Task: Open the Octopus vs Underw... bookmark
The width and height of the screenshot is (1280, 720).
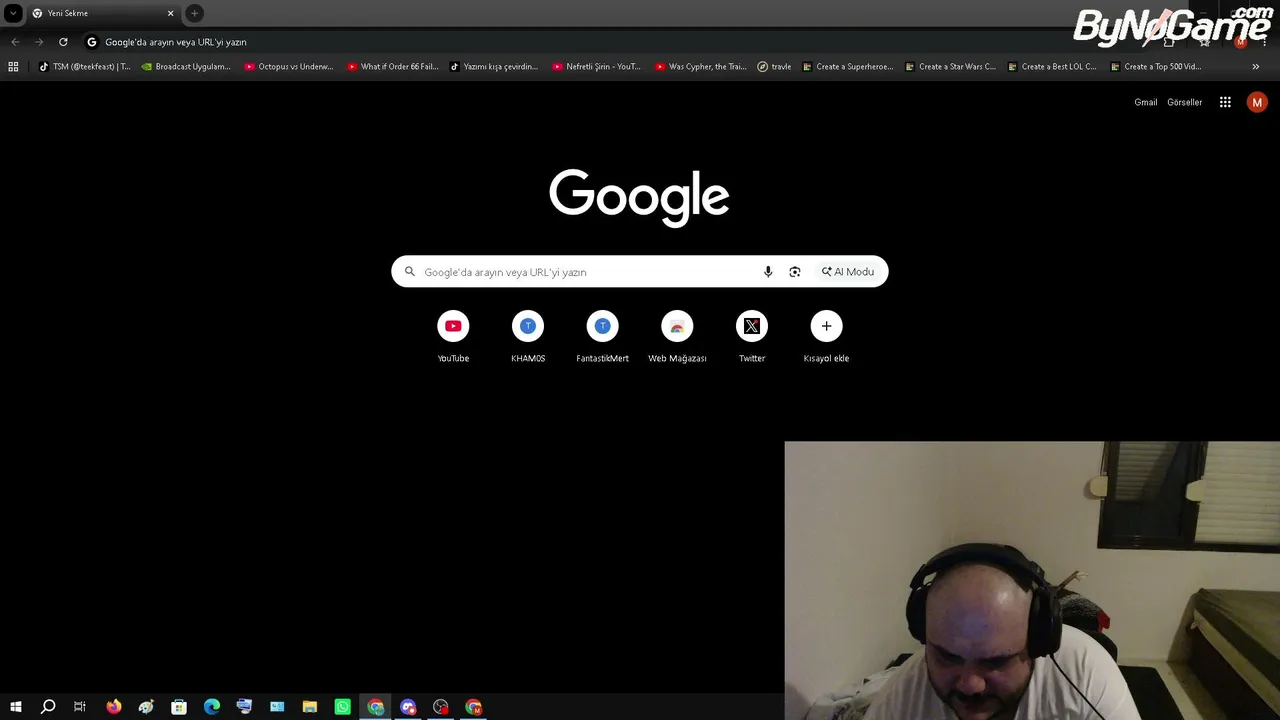Action: click(x=290, y=67)
